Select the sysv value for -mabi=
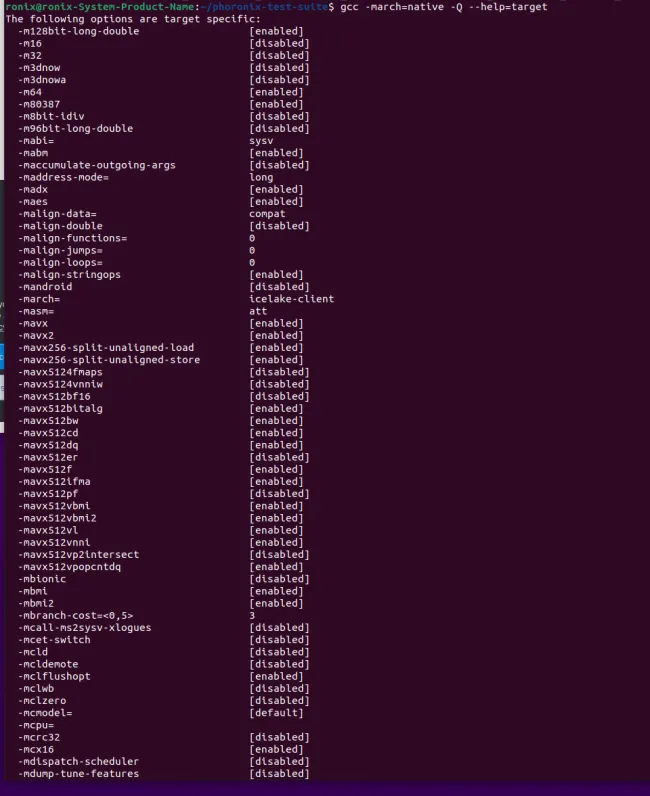This screenshot has height=796, width=650. 261,141
